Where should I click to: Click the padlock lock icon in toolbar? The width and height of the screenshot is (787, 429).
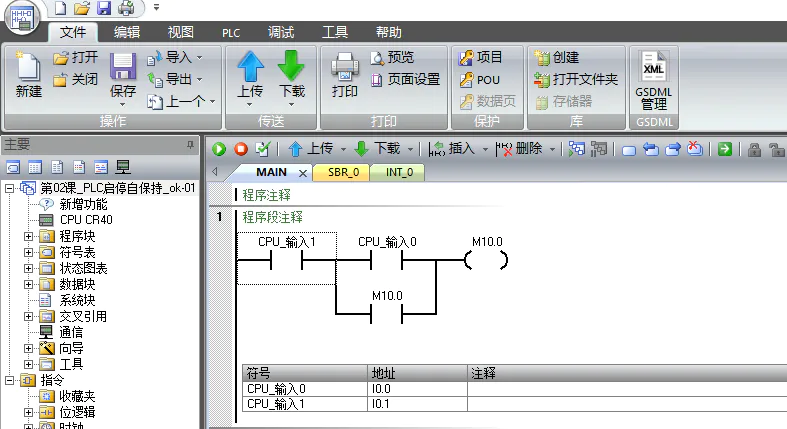point(753,150)
